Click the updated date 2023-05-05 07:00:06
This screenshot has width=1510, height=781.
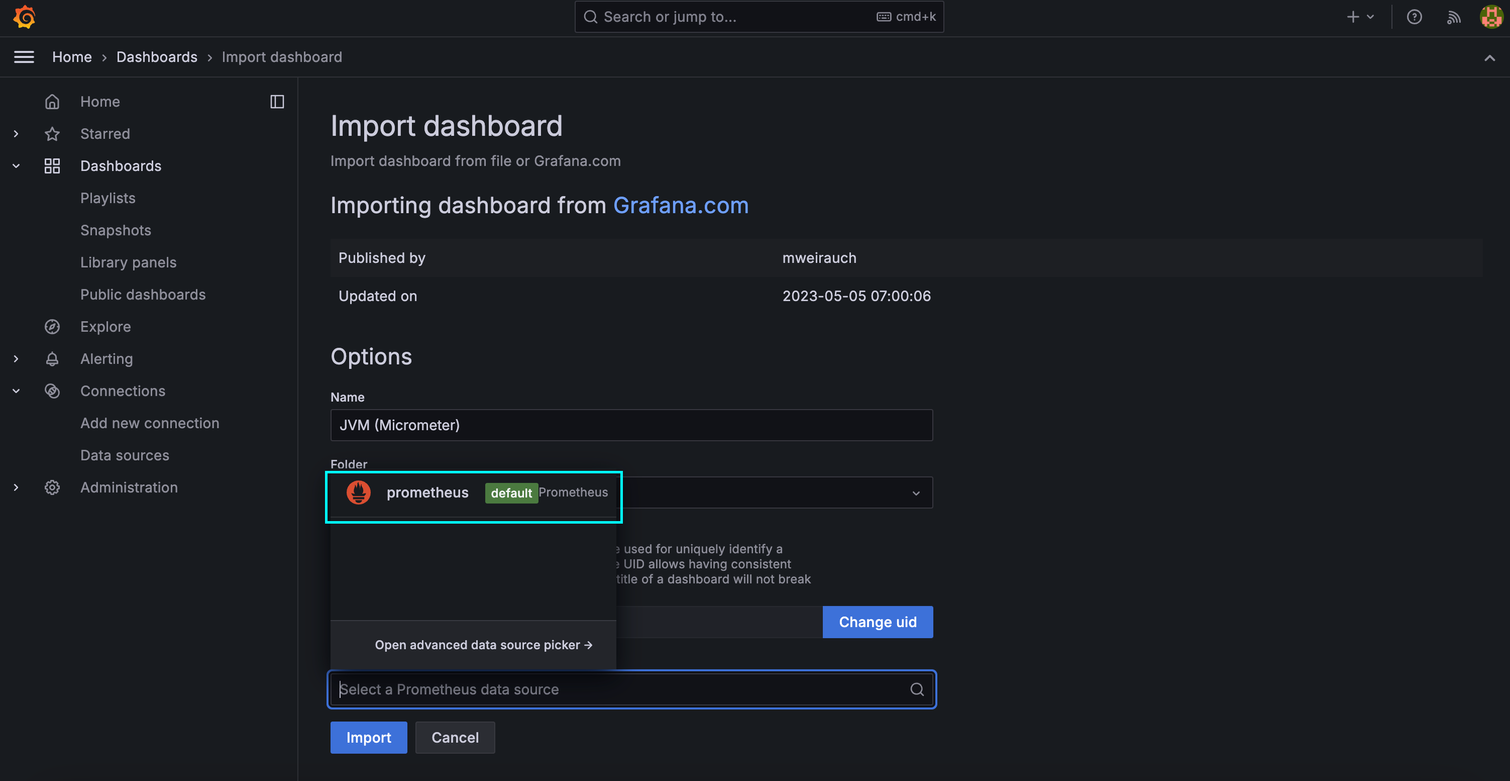857,296
